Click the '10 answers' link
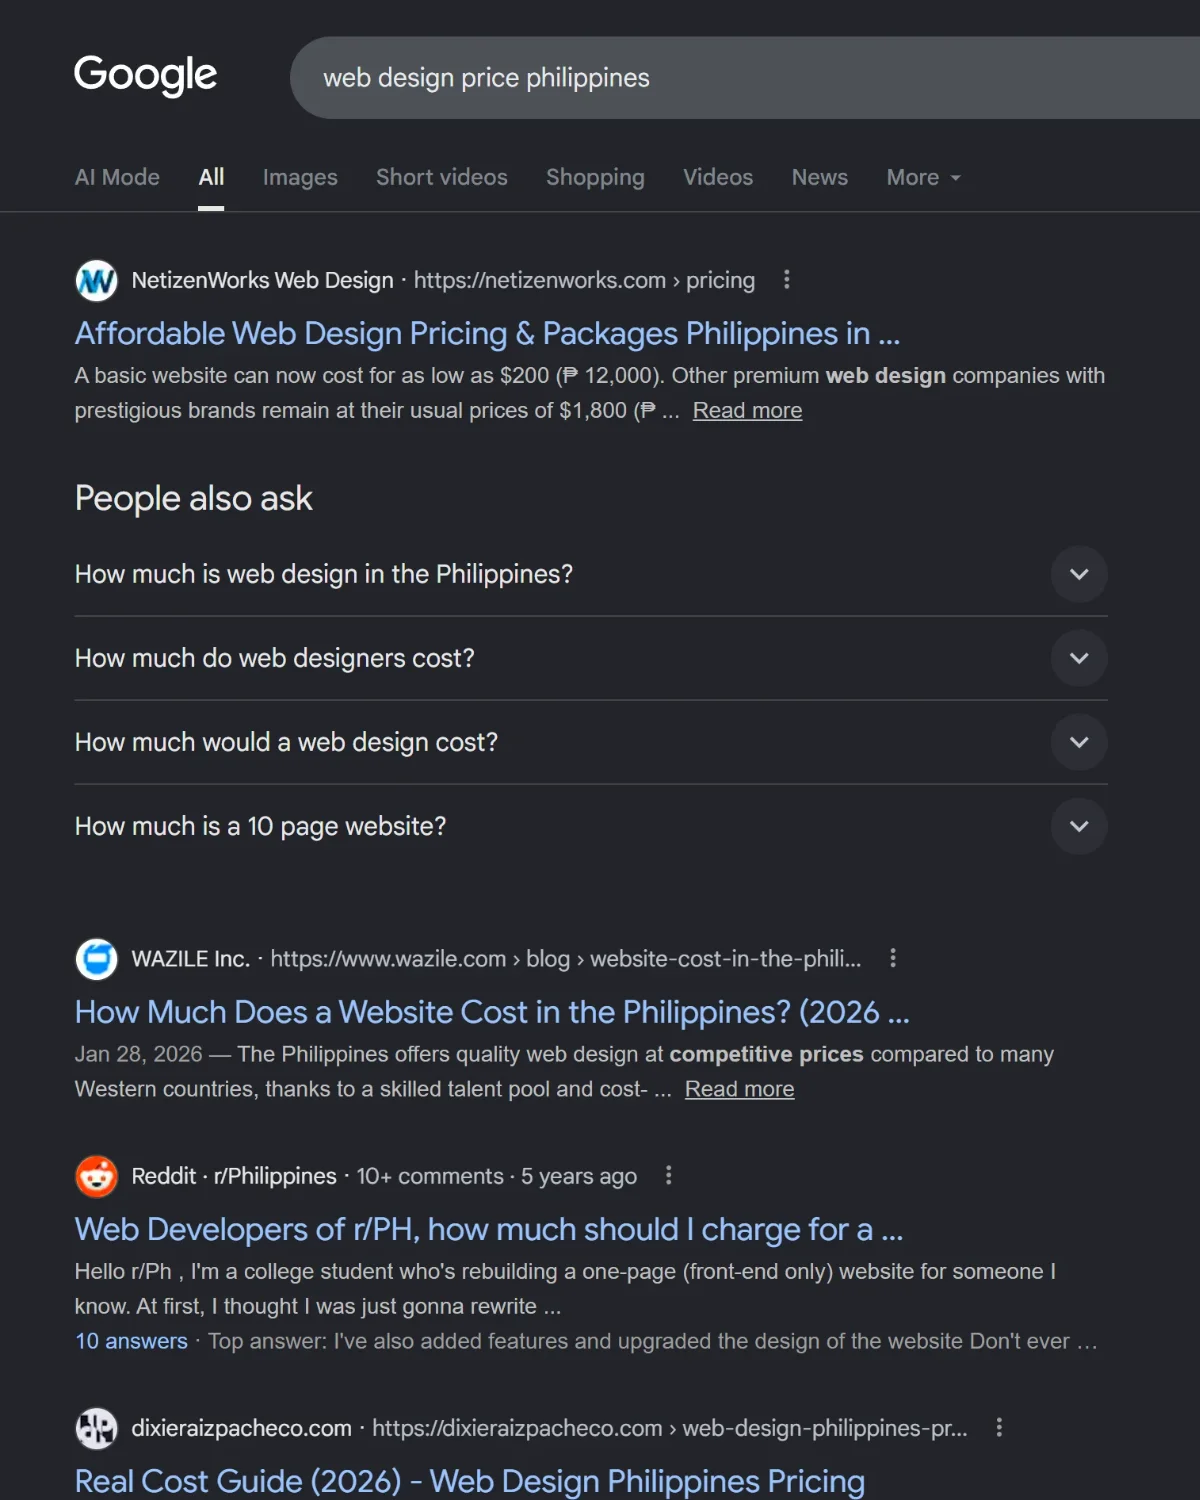 (x=131, y=1341)
